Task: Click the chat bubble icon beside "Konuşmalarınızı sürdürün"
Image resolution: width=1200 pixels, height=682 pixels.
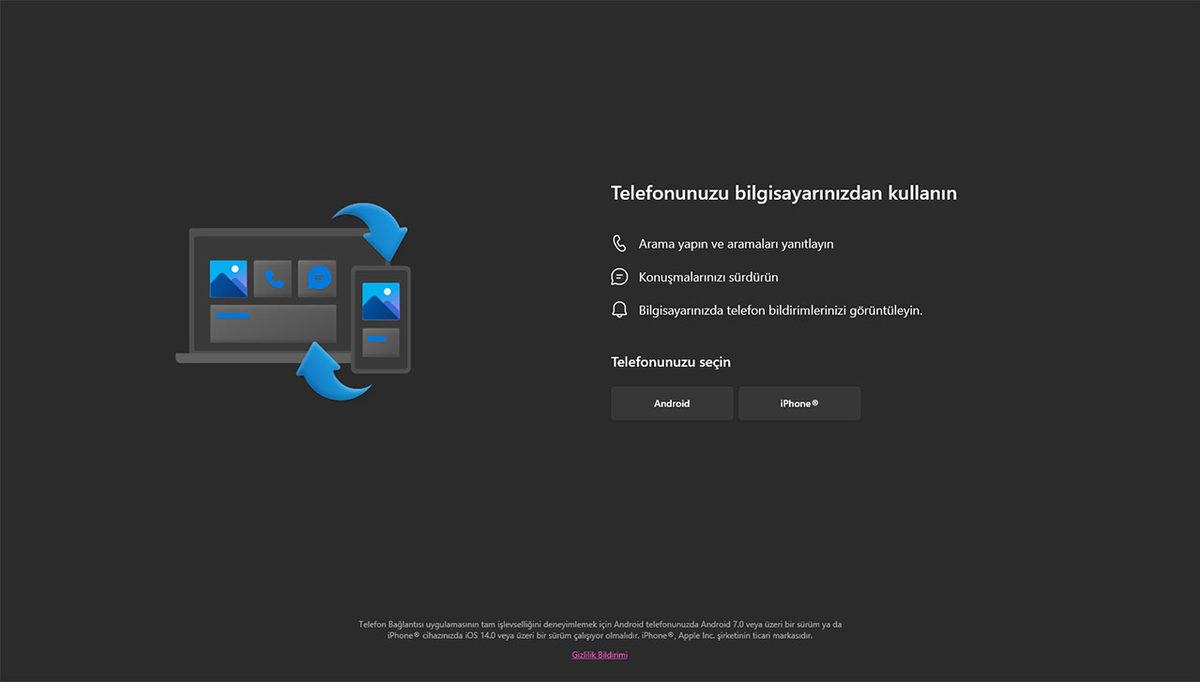Action: 618,276
